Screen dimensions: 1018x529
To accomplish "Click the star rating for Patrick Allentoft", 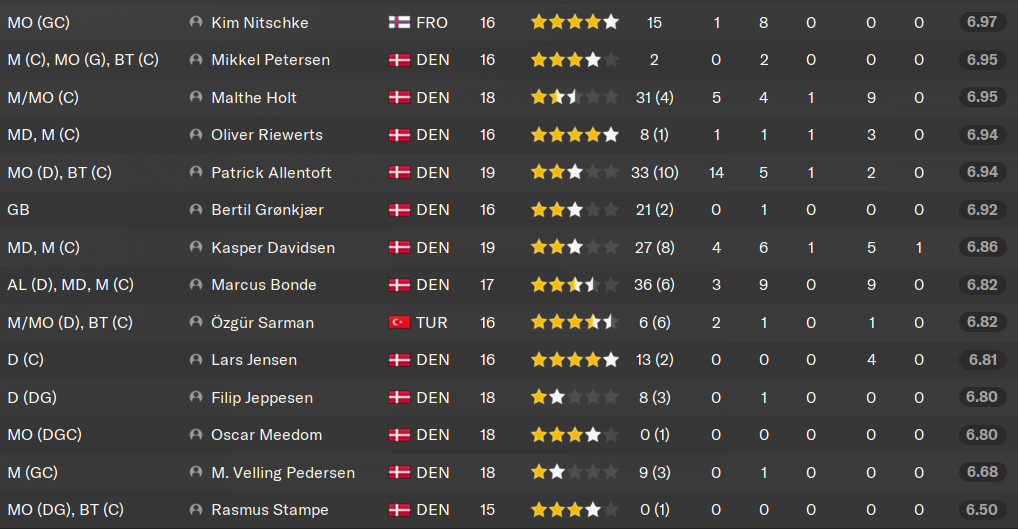I will point(575,173).
